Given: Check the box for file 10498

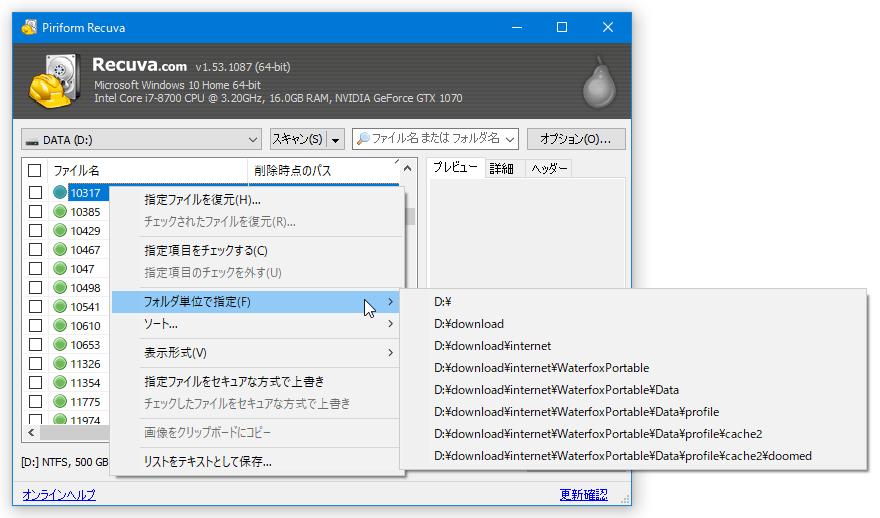Looking at the screenshot, I should point(35,288).
